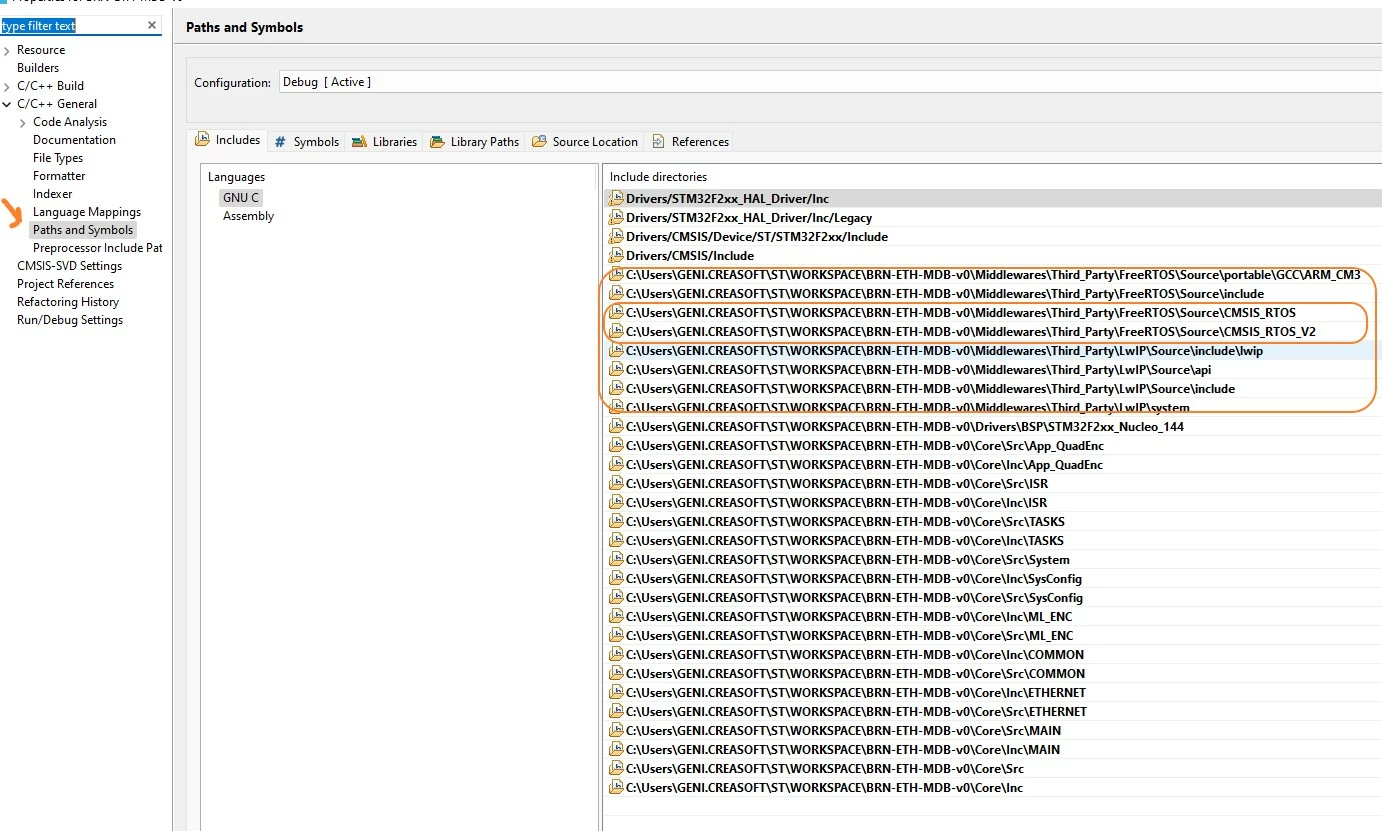Click the Library Paths tab icon
This screenshot has width=1382, height=831.
click(x=437, y=142)
